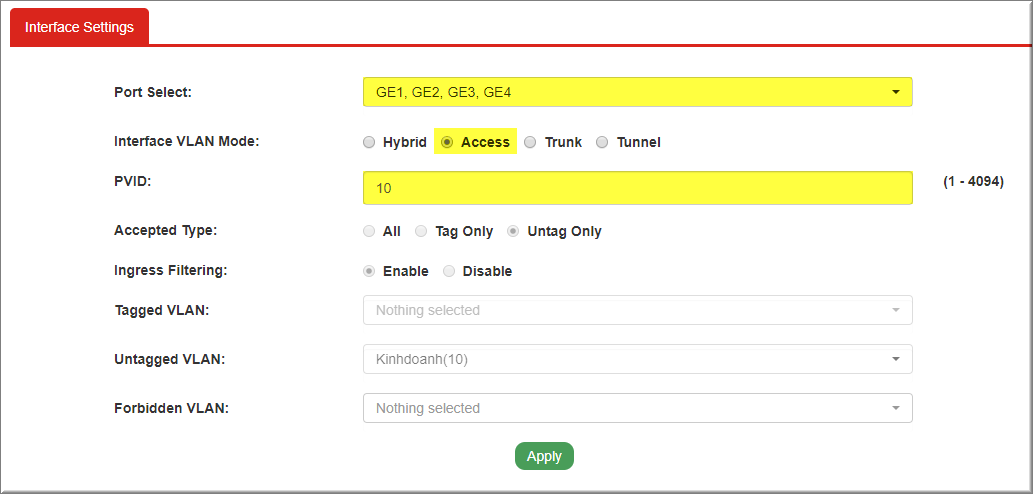Click the Port Select caret arrow
Viewport: 1033px width, 494px height.
(x=895, y=92)
